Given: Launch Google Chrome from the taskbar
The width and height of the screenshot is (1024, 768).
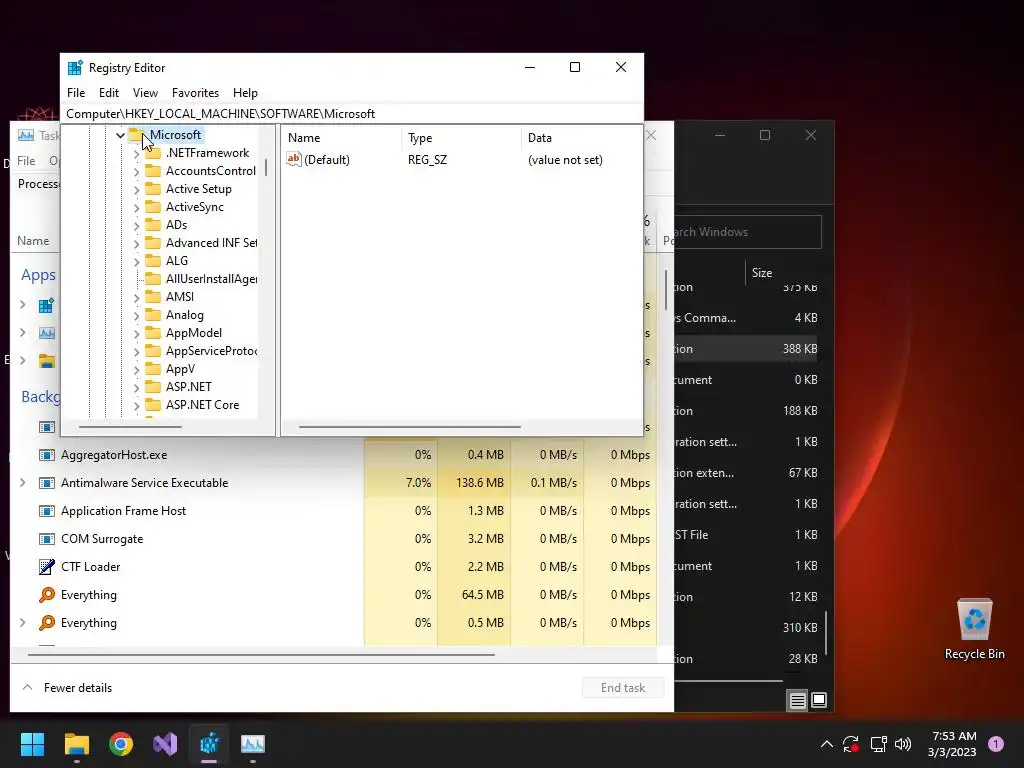Looking at the screenshot, I should point(121,744).
